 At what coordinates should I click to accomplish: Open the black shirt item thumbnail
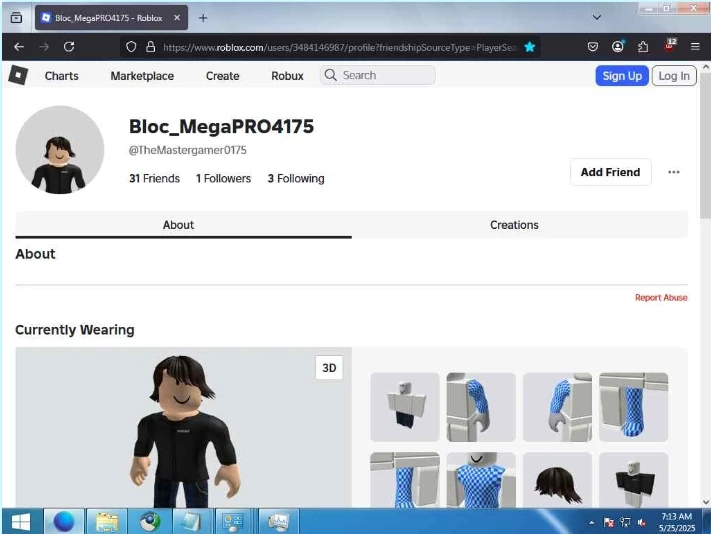coord(633,480)
